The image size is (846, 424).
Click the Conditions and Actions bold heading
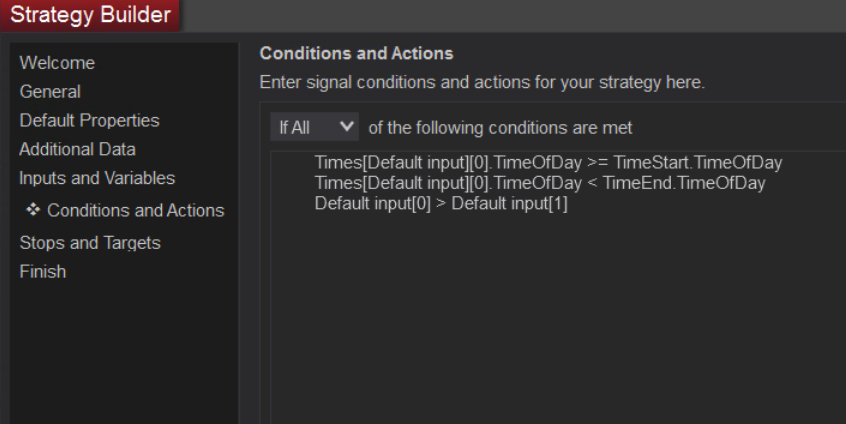[x=356, y=53]
